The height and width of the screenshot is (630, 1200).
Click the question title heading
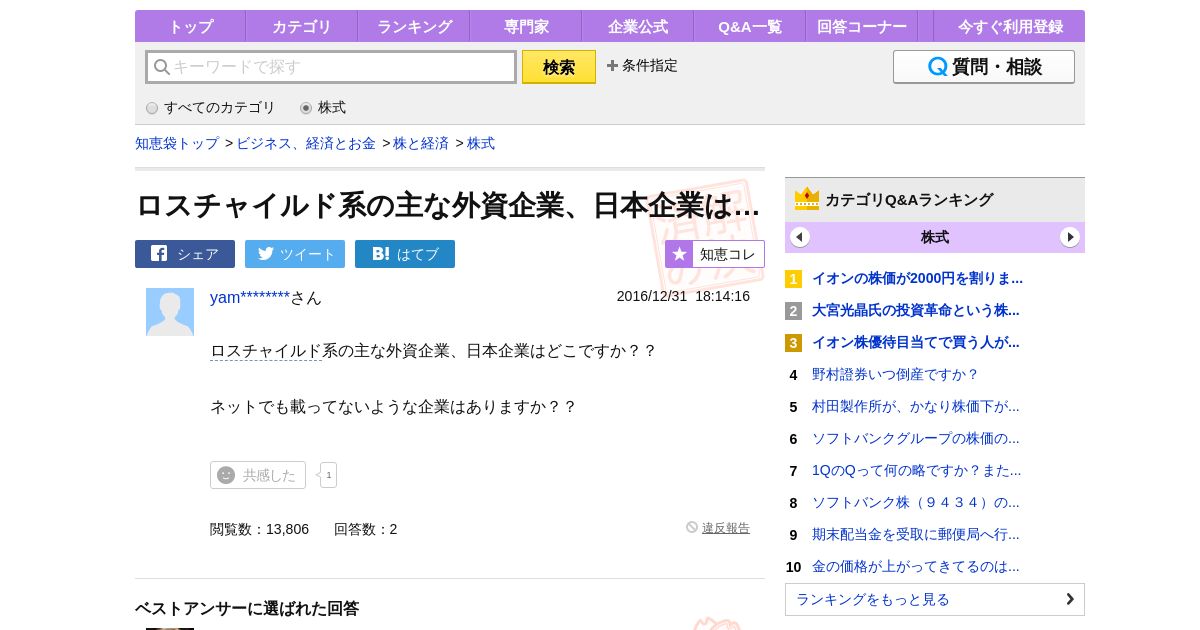(x=447, y=205)
